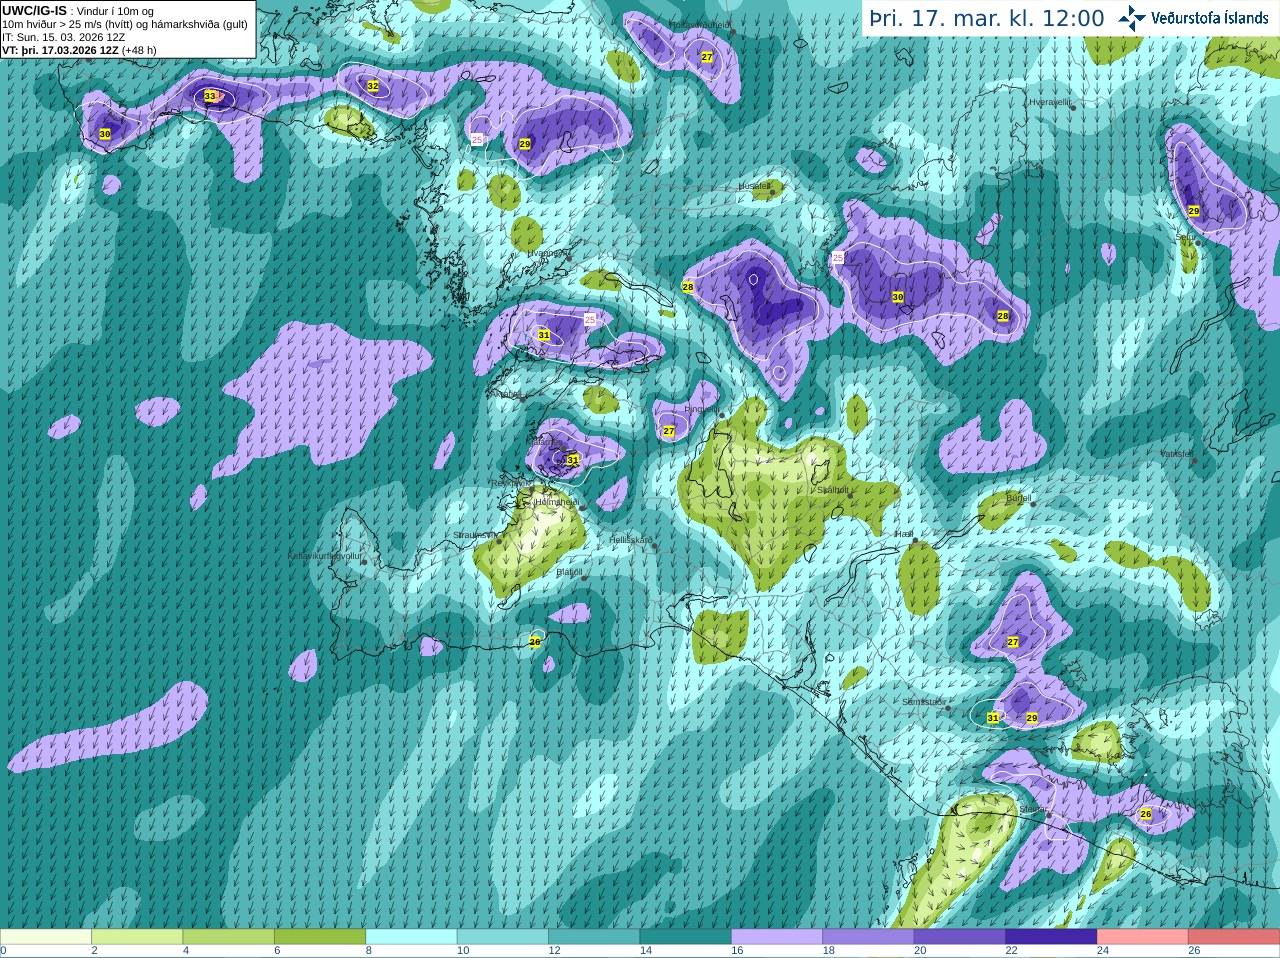Click the Skálholt station label
Screen dimensions: 1280x958
coord(833,490)
